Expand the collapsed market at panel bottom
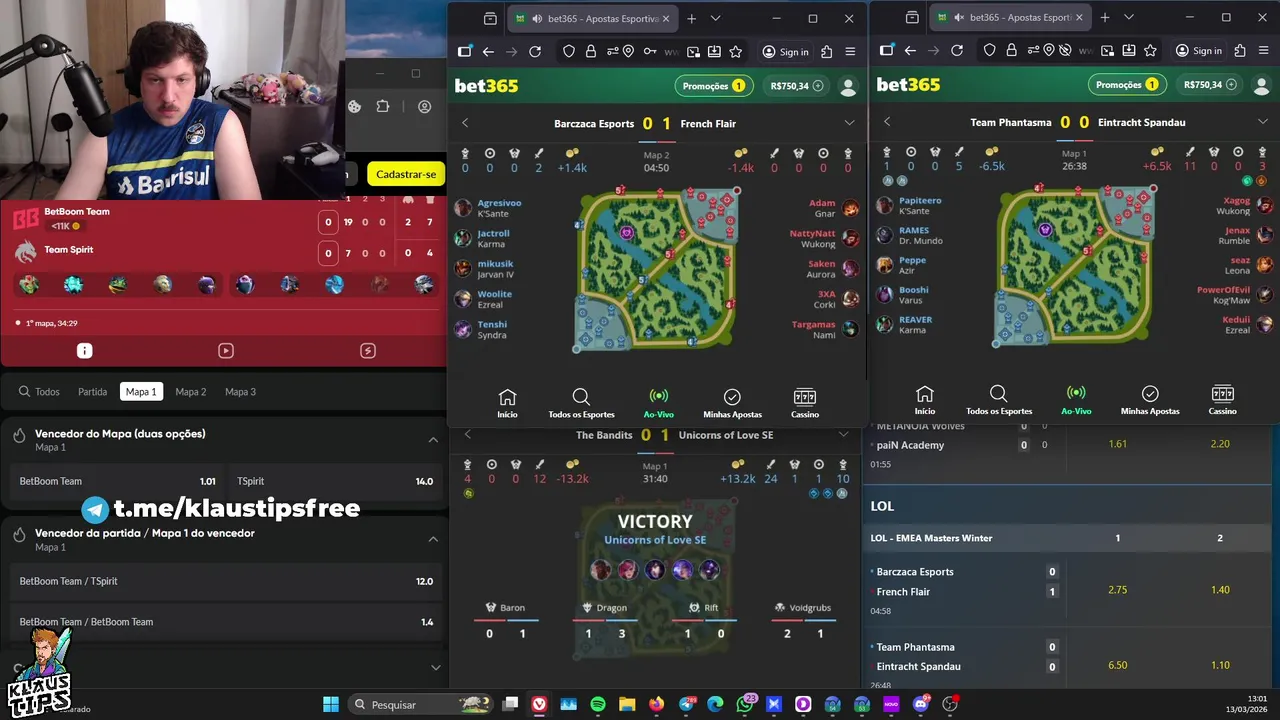This screenshot has height=720, width=1280. click(435, 667)
